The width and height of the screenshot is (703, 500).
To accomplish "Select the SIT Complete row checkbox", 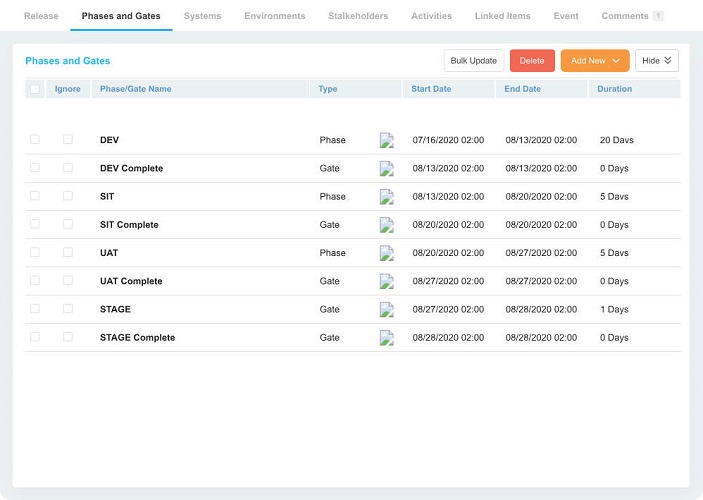I will coord(35,224).
